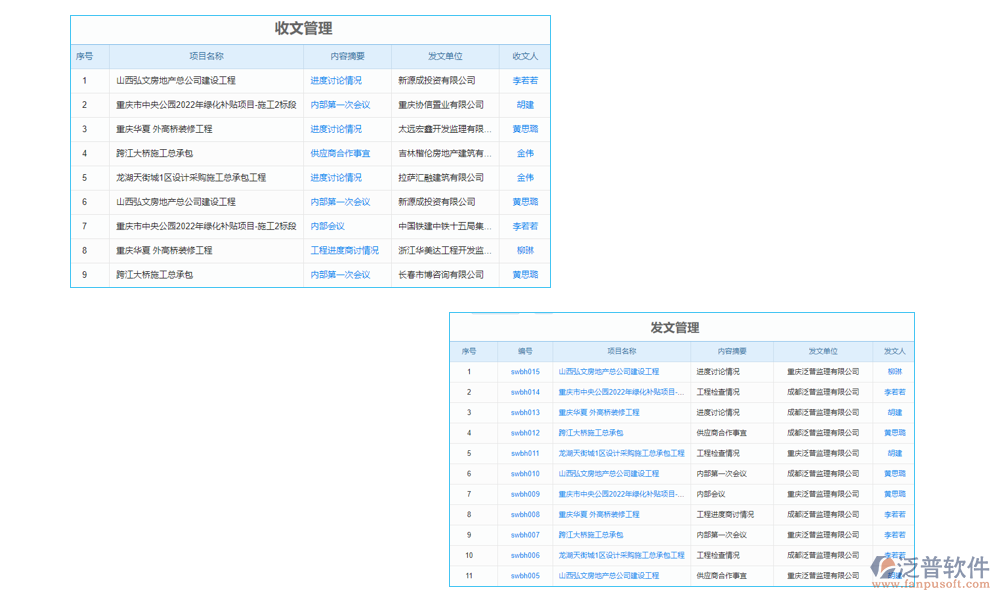Open 进度讨论情况 summary in row 1 of 收文管理
The height and width of the screenshot is (600, 1000).
point(334,81)
